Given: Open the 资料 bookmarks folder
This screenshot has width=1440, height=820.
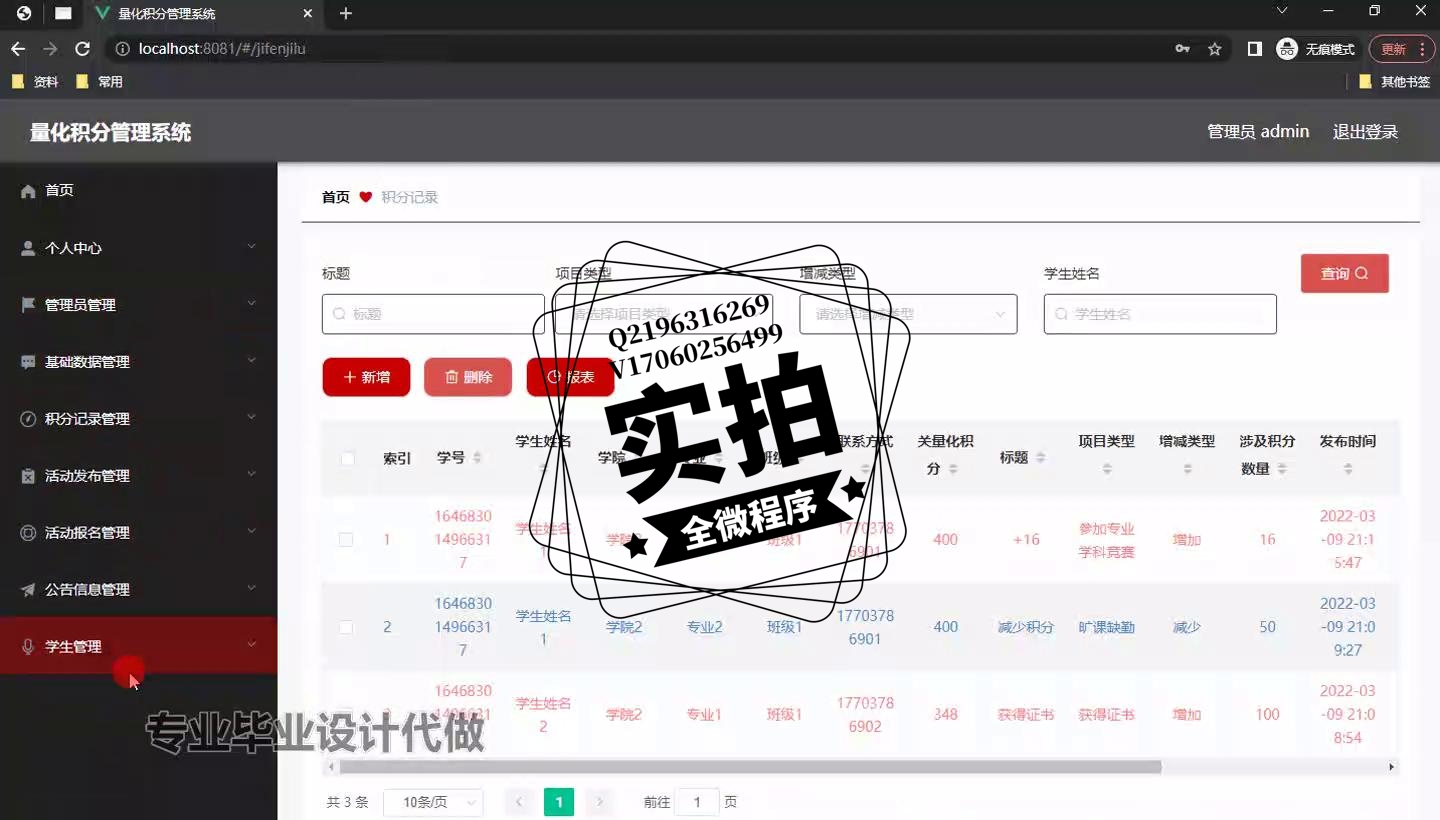Looking at the screenshot, I should (35, 82).
